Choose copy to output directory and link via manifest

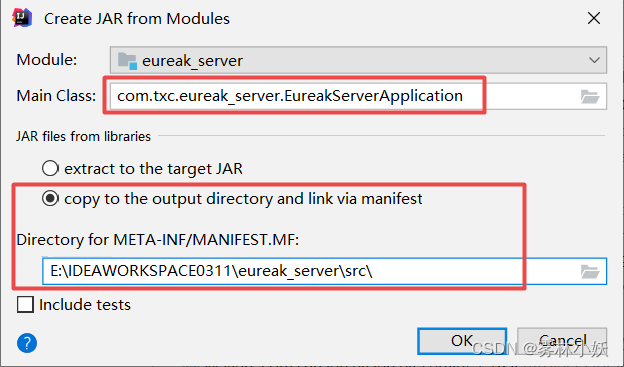pyautogui.click(x=50, y=198)
